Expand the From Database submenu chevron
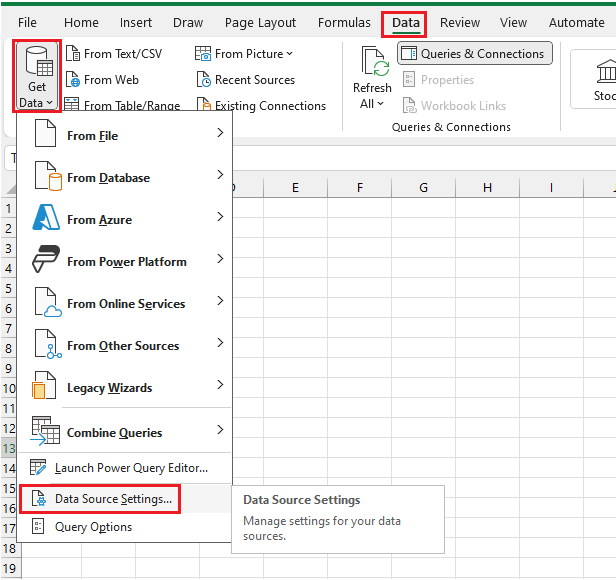The height and width of the screenshot is (580, 616). point(220,174)
